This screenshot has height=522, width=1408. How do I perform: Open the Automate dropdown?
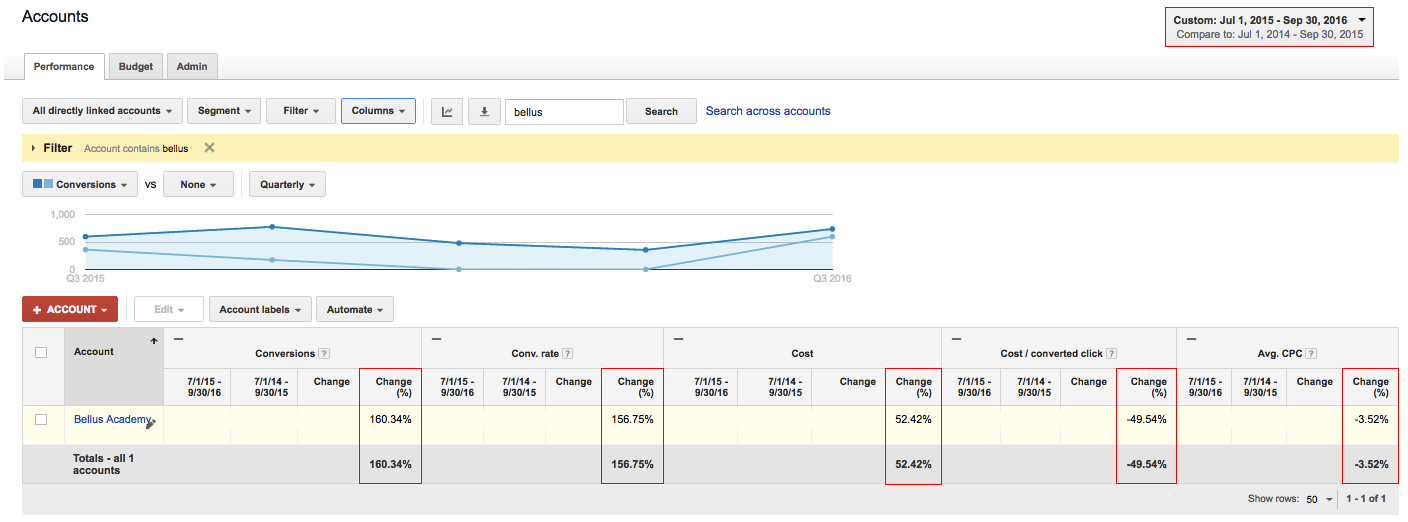click(x=355, y=310)
